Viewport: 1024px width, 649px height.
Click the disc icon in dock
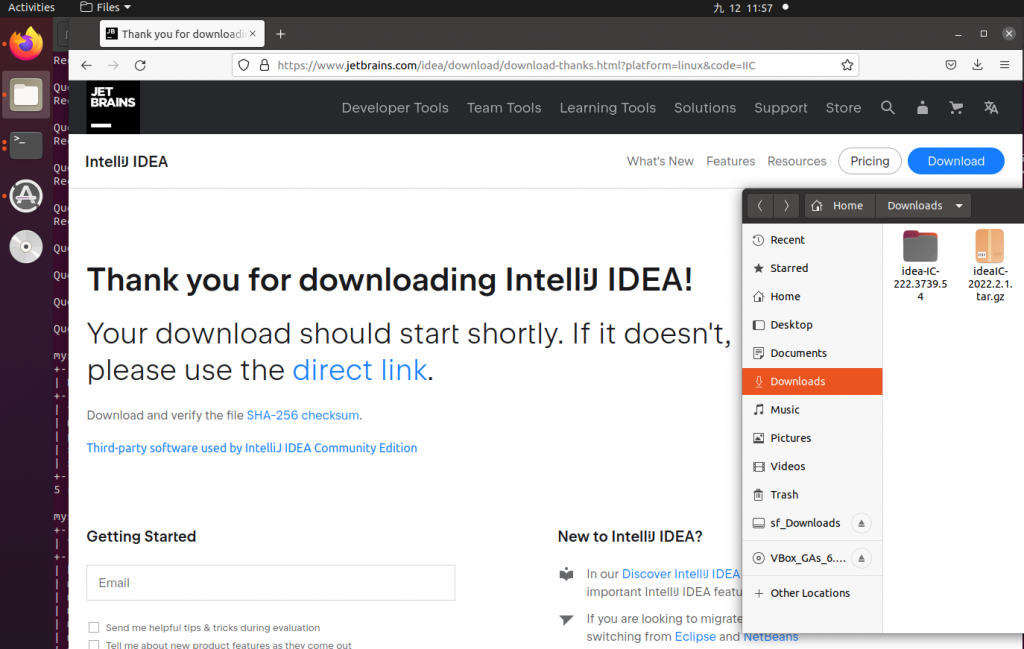[x=26, y=247]
